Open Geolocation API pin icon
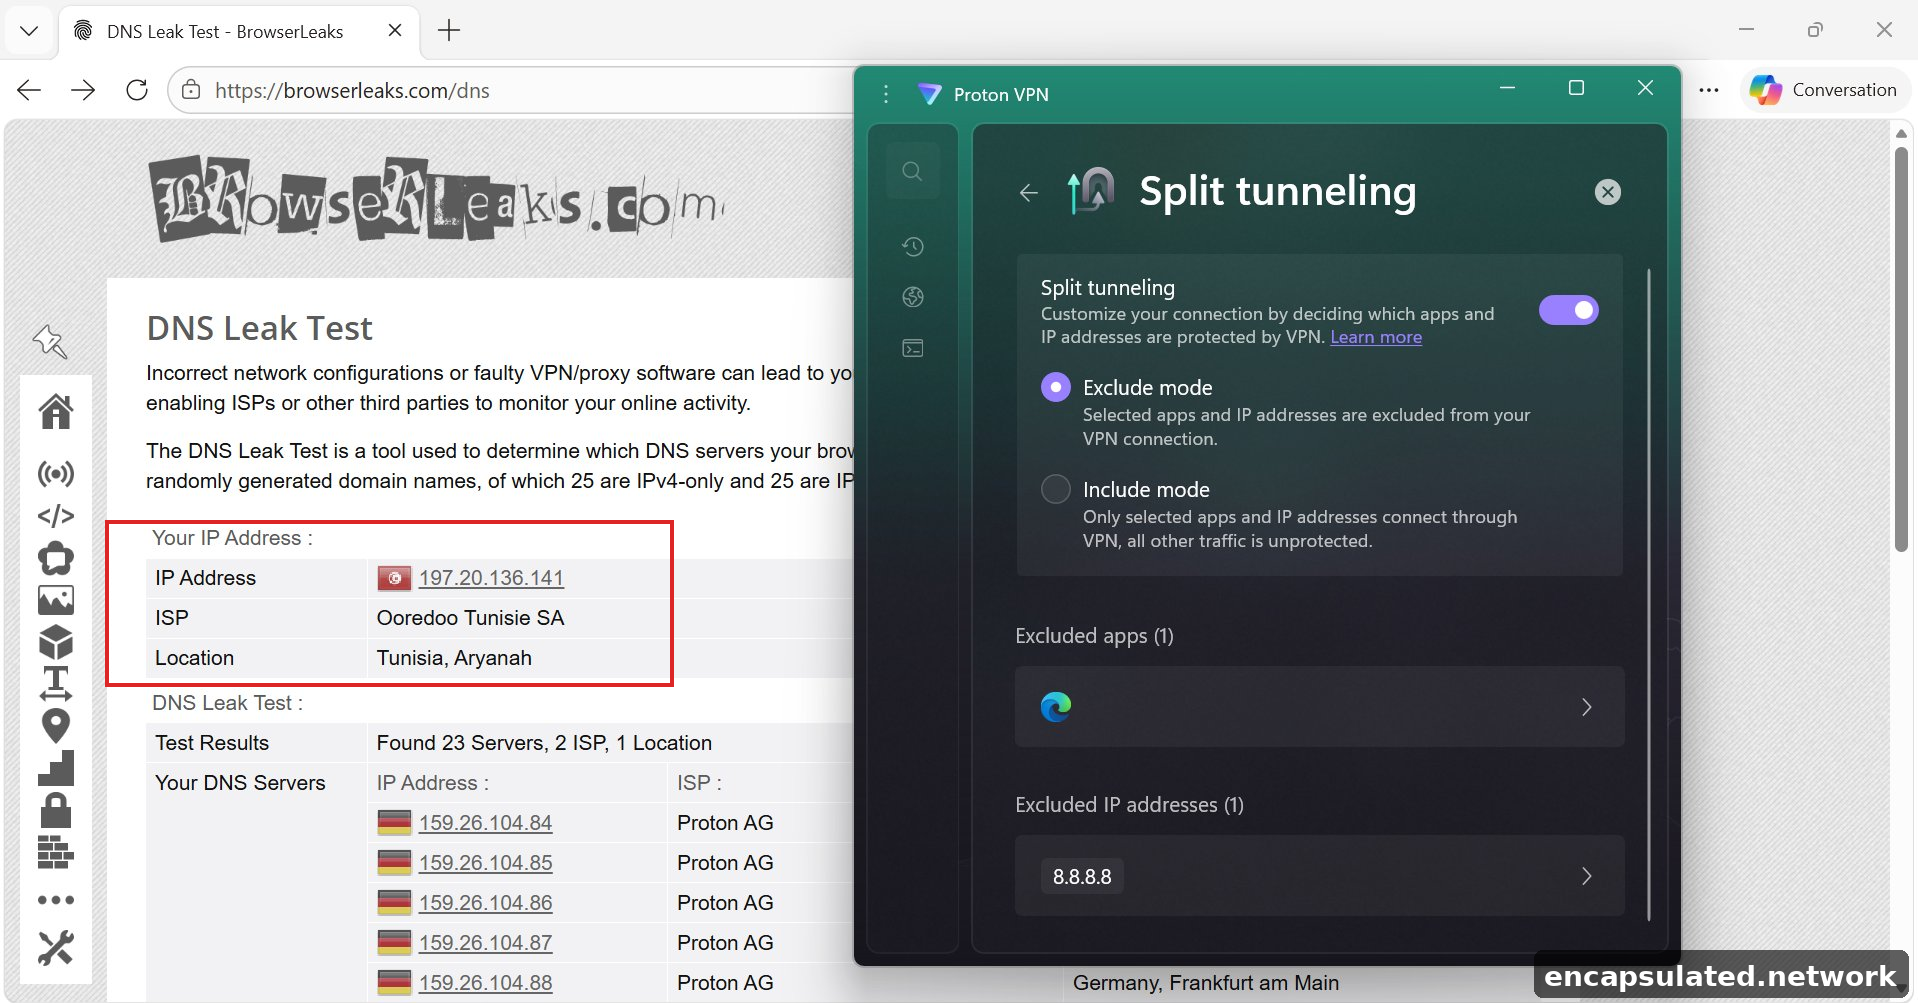This screenshot has height=1003, width=1918. click(x=56, y=726)
